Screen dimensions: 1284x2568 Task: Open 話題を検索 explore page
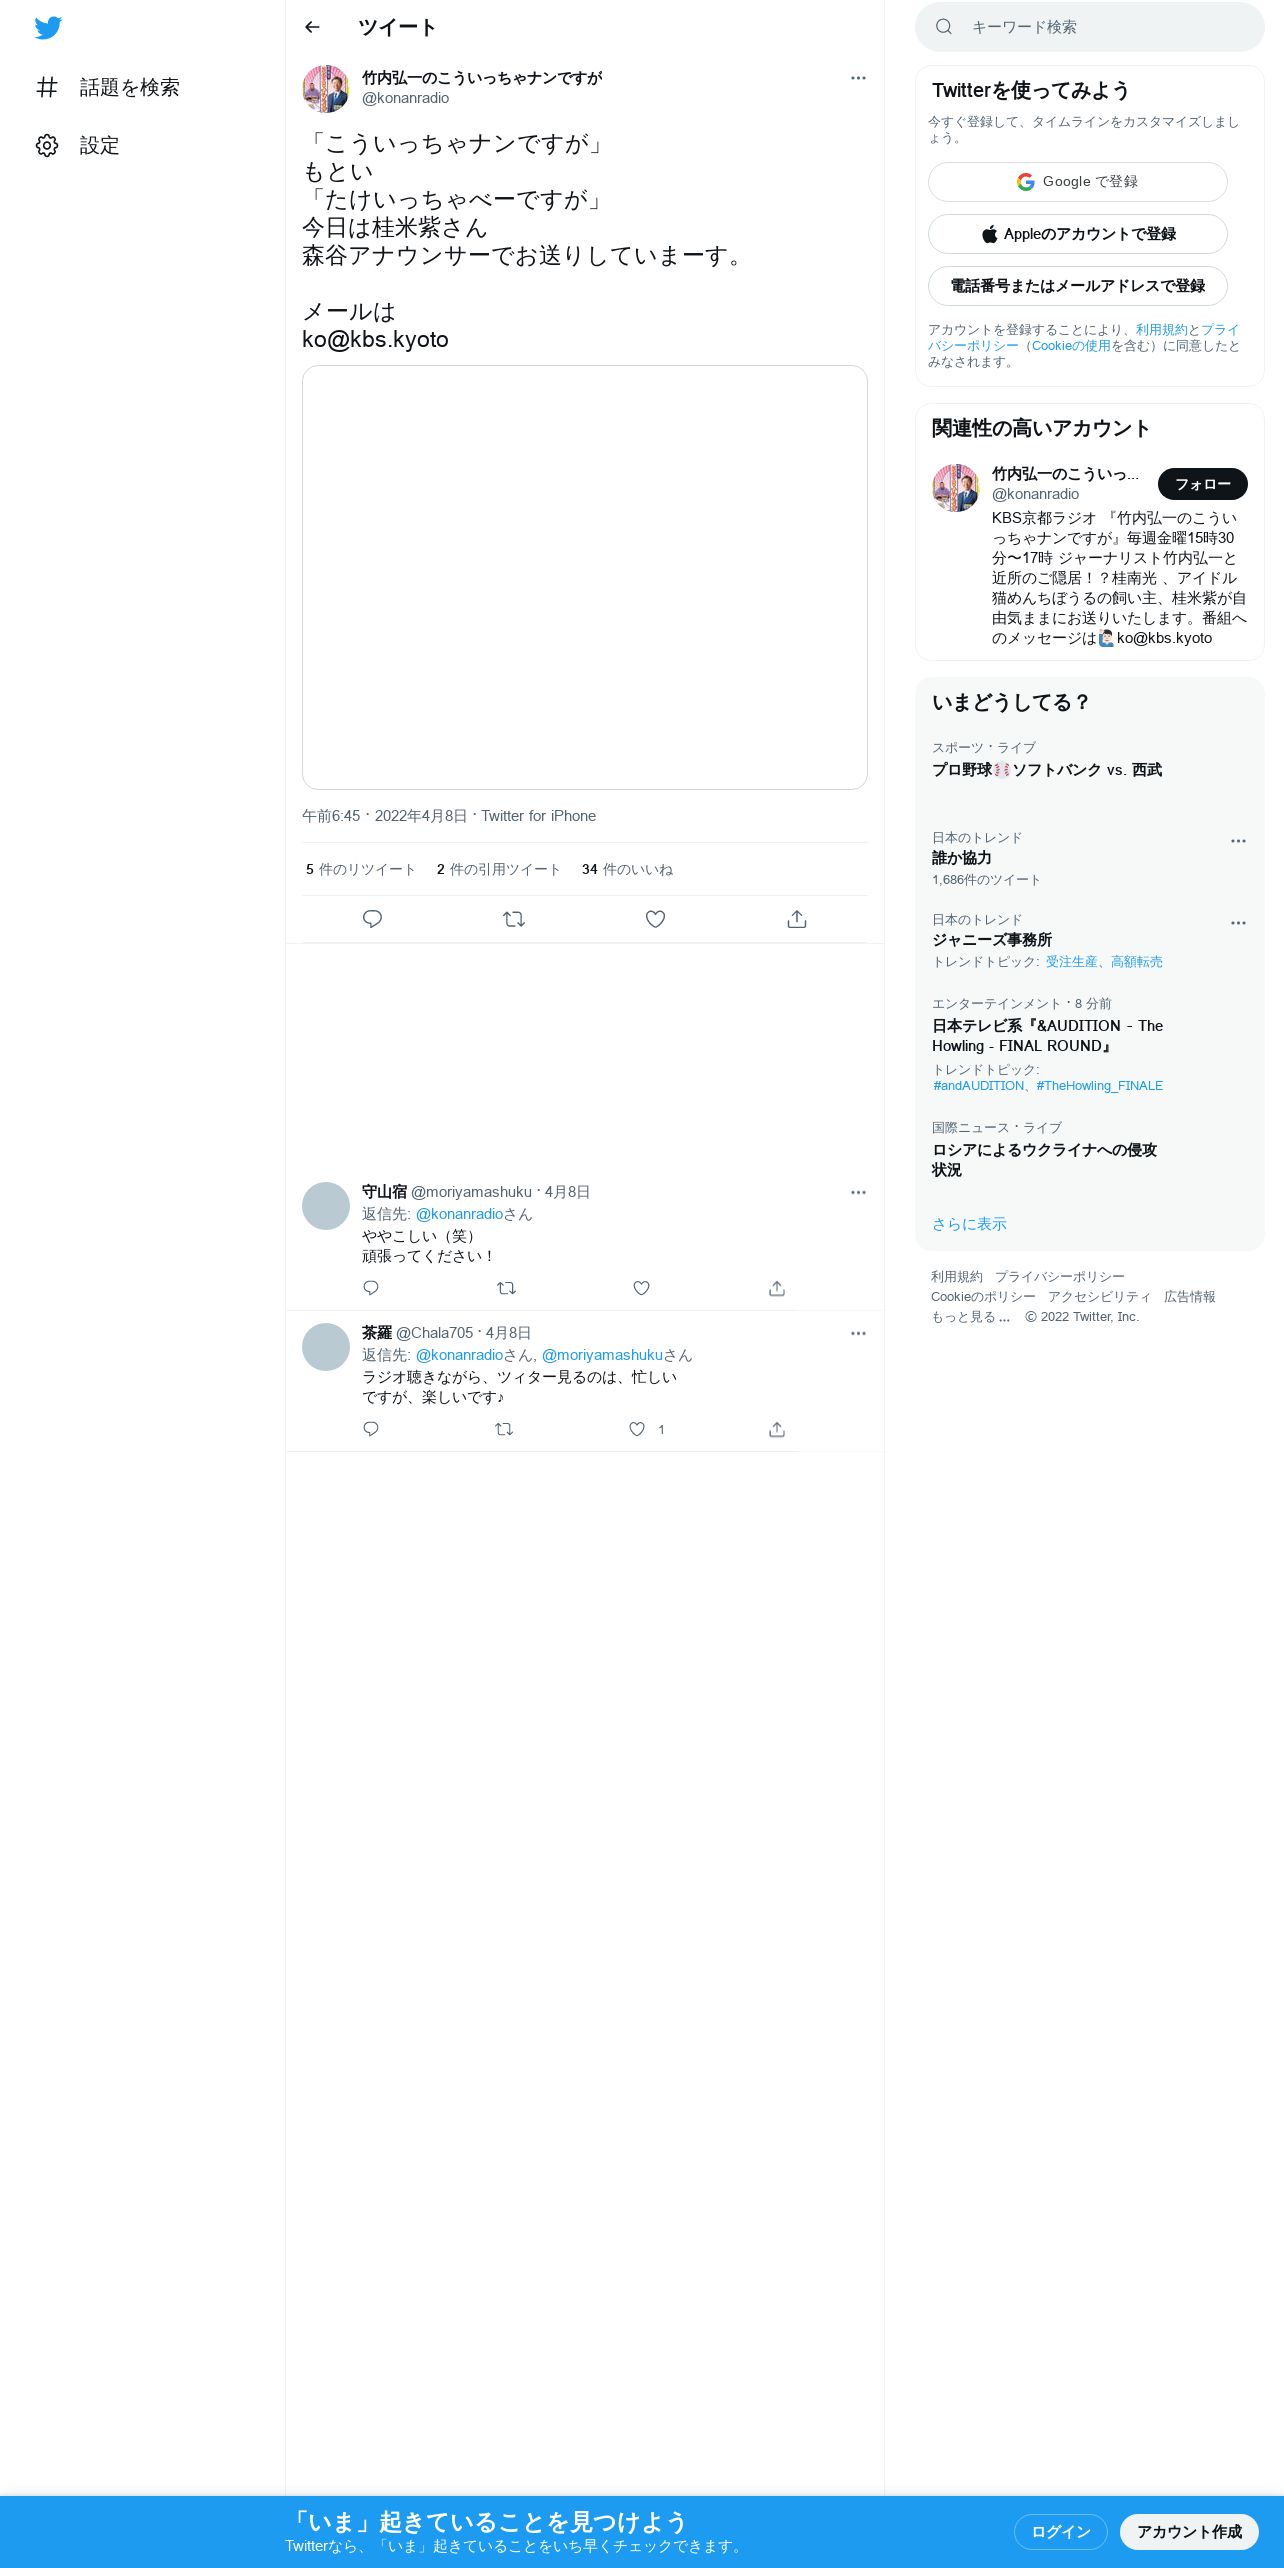(x=108, y=87)
